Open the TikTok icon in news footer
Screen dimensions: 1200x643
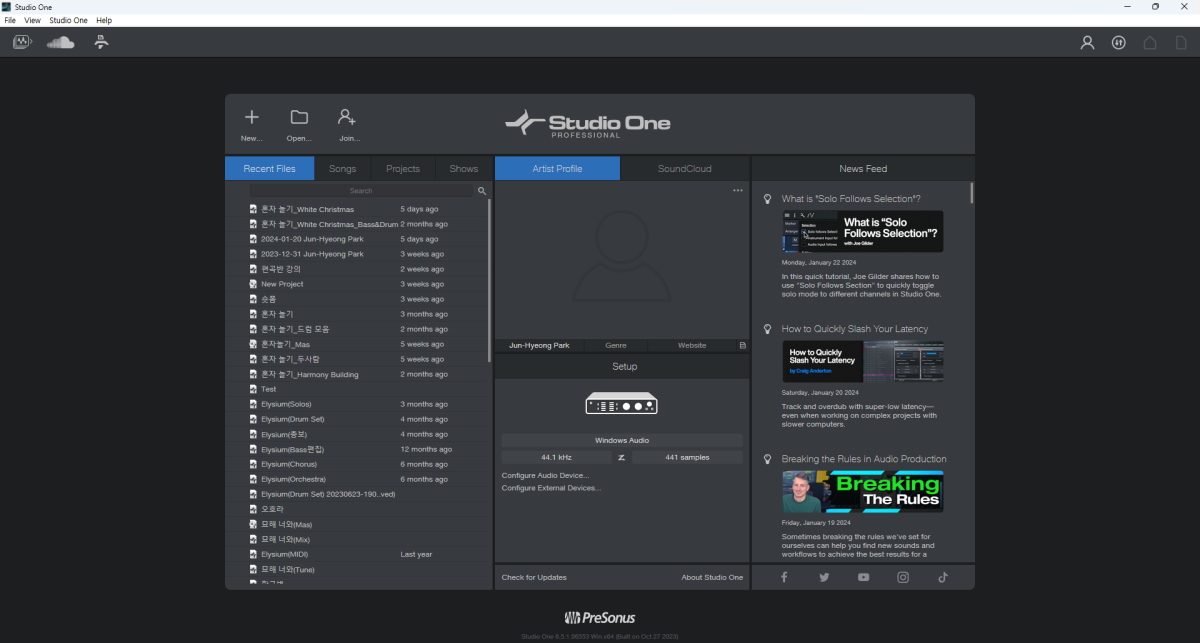click(942, 577)
